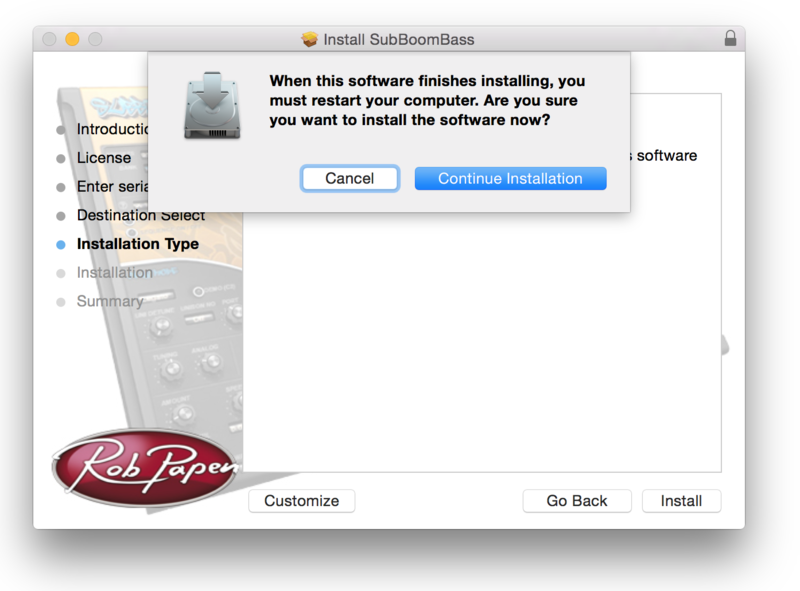Click the Install button

click(x=681, y=501)
